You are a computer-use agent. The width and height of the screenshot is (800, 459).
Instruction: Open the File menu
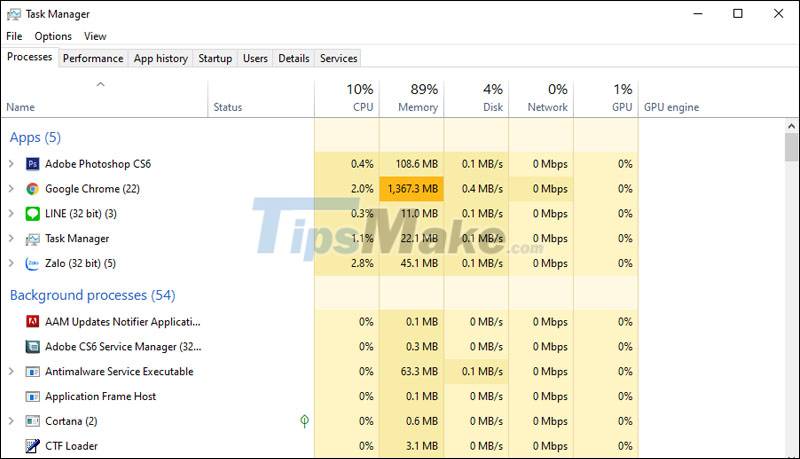(x=14, y=36)
